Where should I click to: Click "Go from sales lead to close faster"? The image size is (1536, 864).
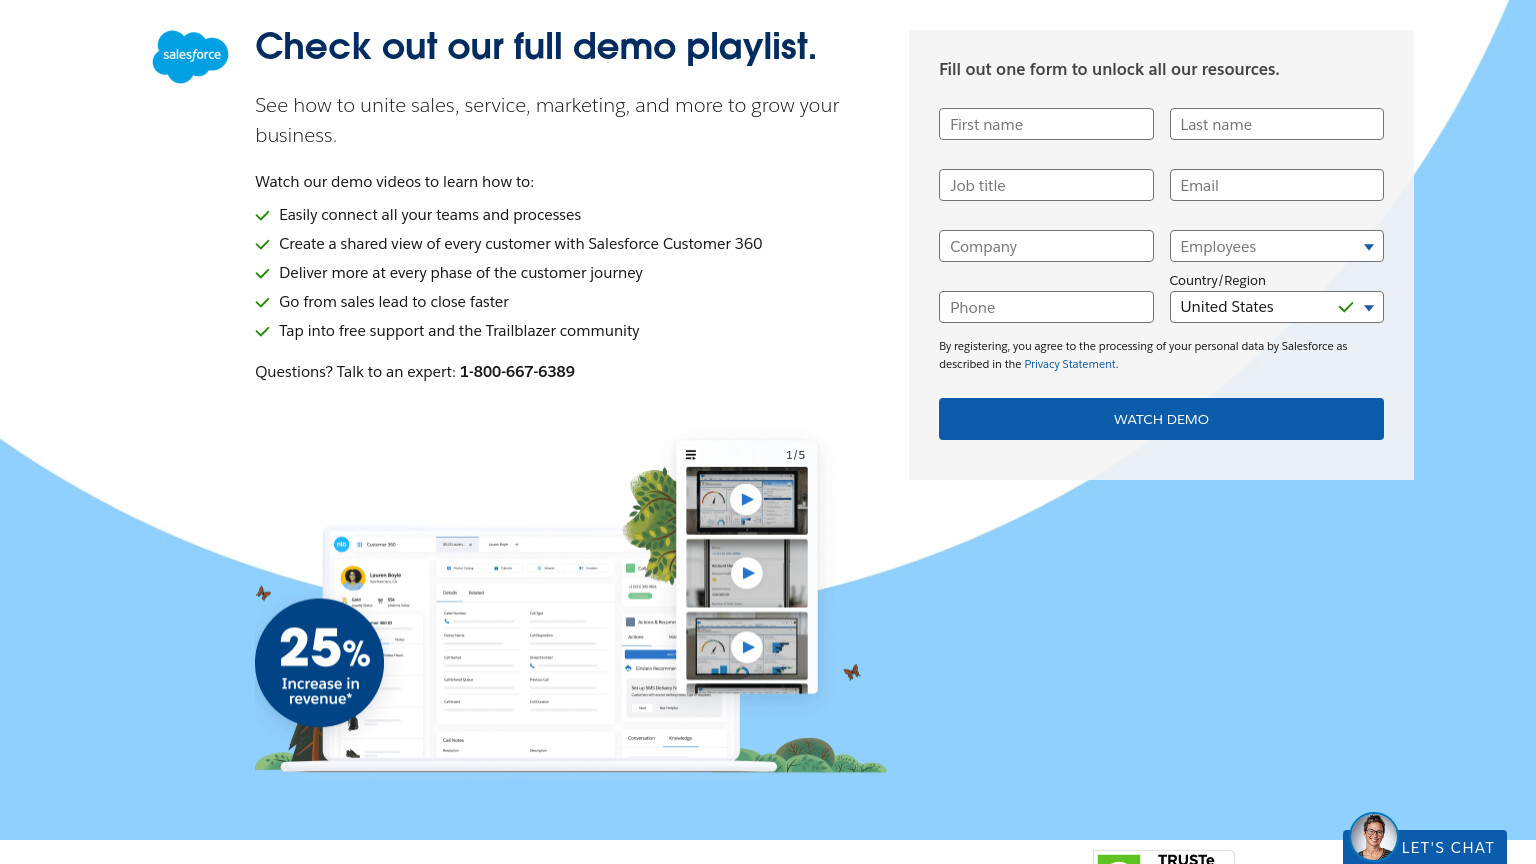coord(394,302)
